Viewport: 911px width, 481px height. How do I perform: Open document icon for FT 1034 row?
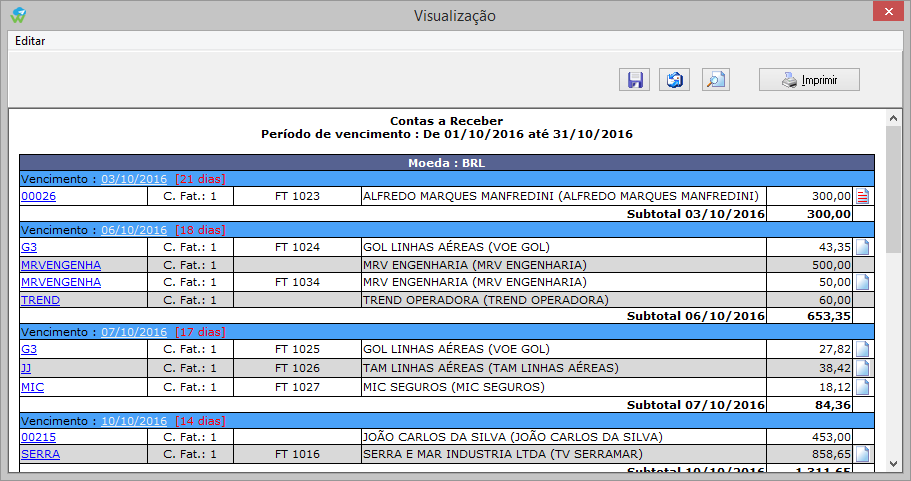tap(863, 282)
